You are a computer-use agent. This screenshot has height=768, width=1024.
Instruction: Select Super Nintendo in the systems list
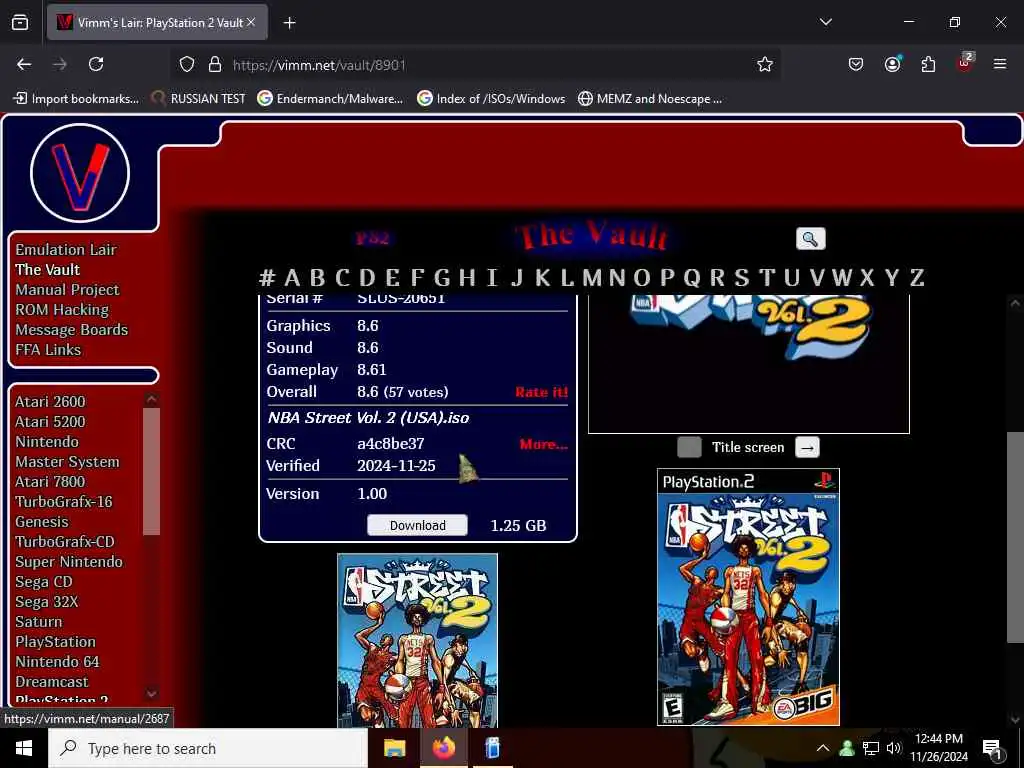point(69,562)
